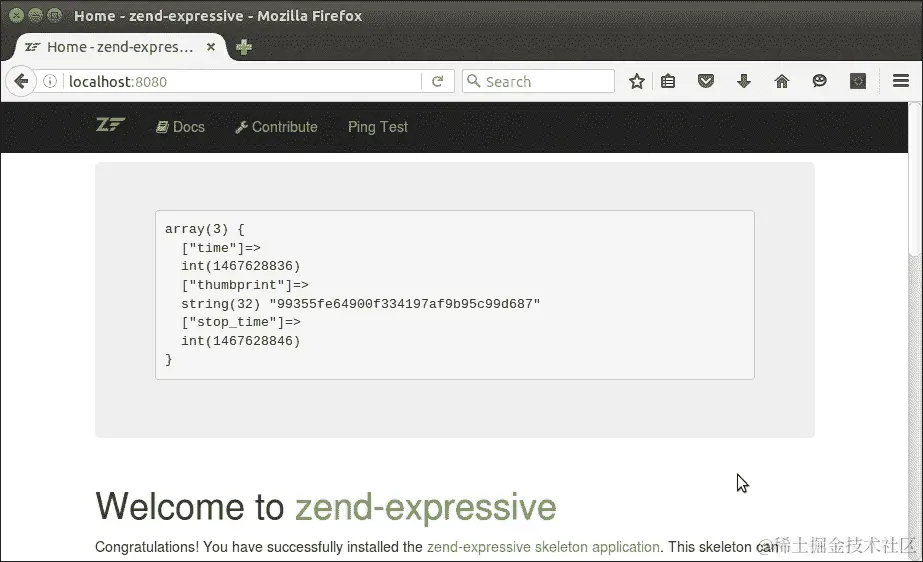Close the Firefox window
The height and width of the screenshot is (562, 923).
pyautogui.click(x=16, y=15)
